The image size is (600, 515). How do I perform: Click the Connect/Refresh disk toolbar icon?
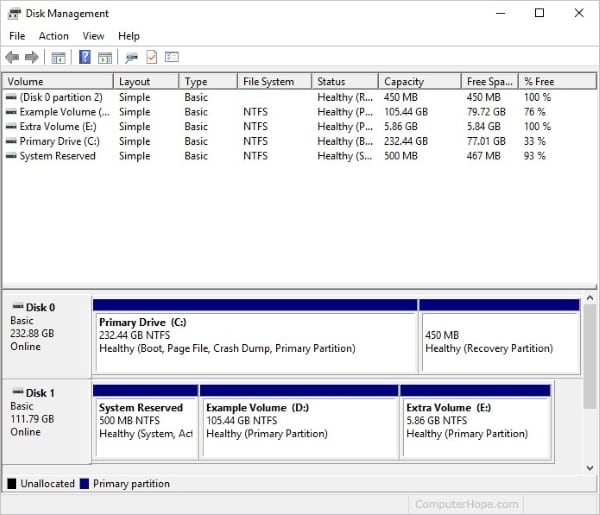tap(131, 58)
